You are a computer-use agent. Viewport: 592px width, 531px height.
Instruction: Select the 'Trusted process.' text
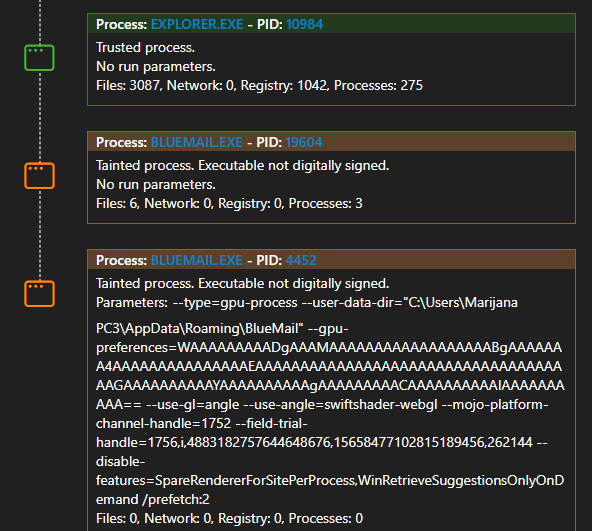point(145,48)
